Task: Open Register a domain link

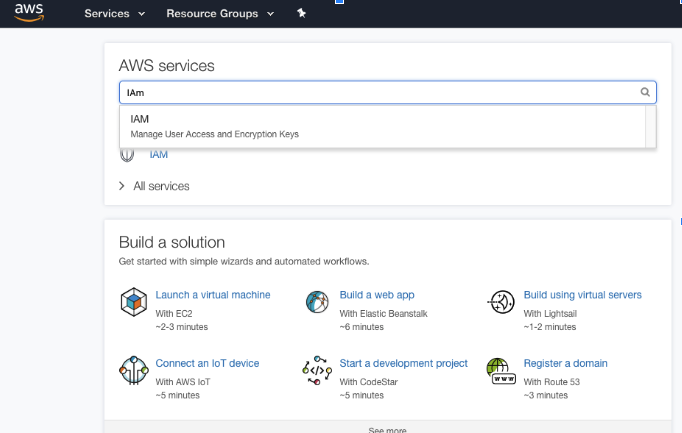Action: pos(565,363)
